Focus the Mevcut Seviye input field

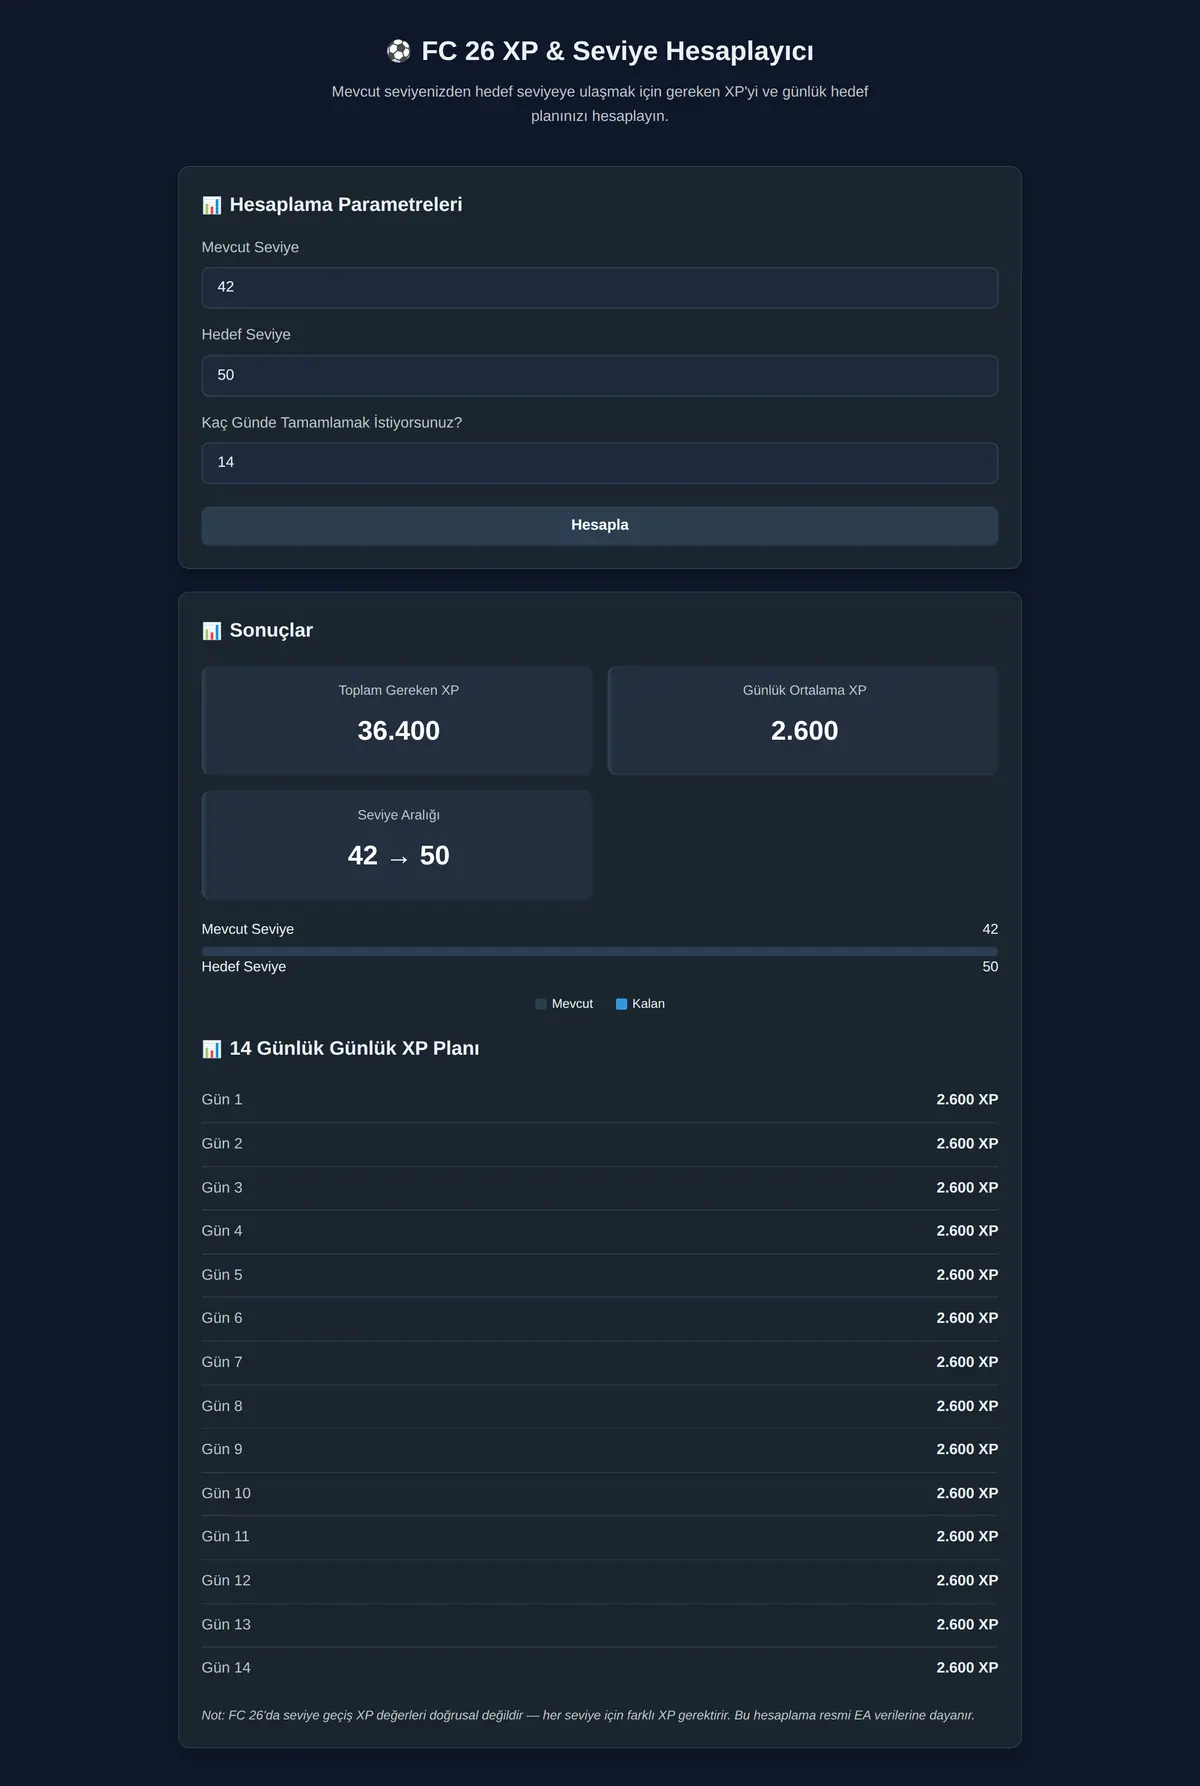coord(600,288)
